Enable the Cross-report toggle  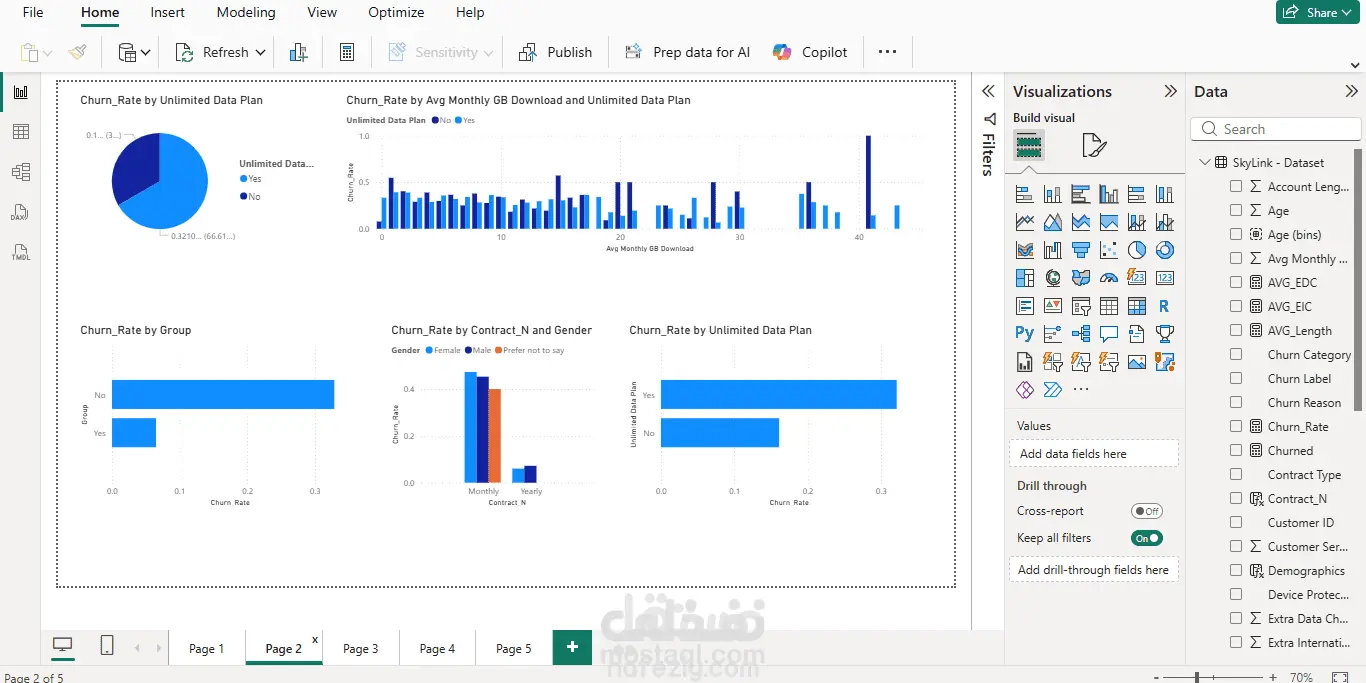click(1147, 511)
